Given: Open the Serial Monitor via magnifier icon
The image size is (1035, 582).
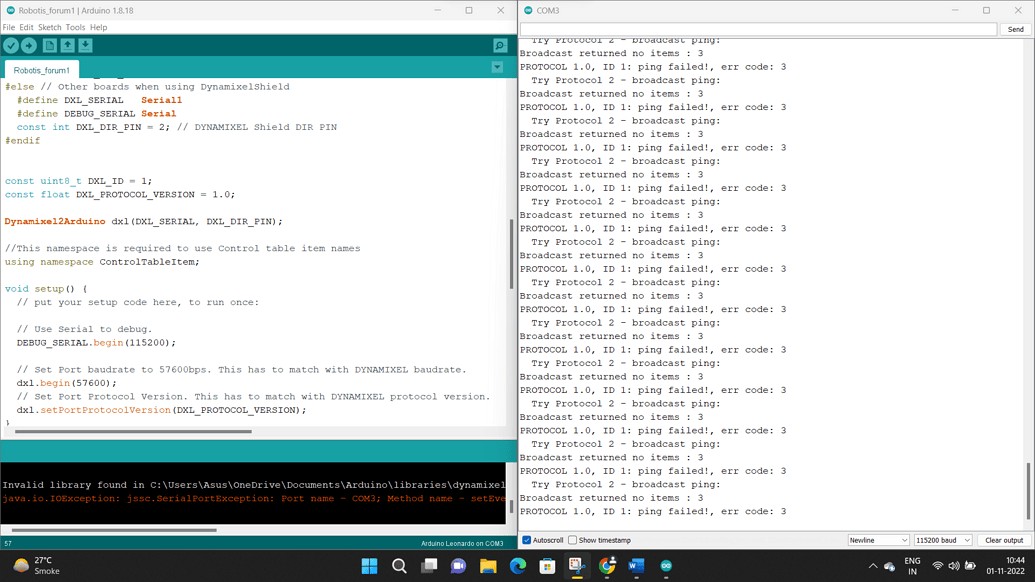Looking at the screenshot, I should 500,45.
